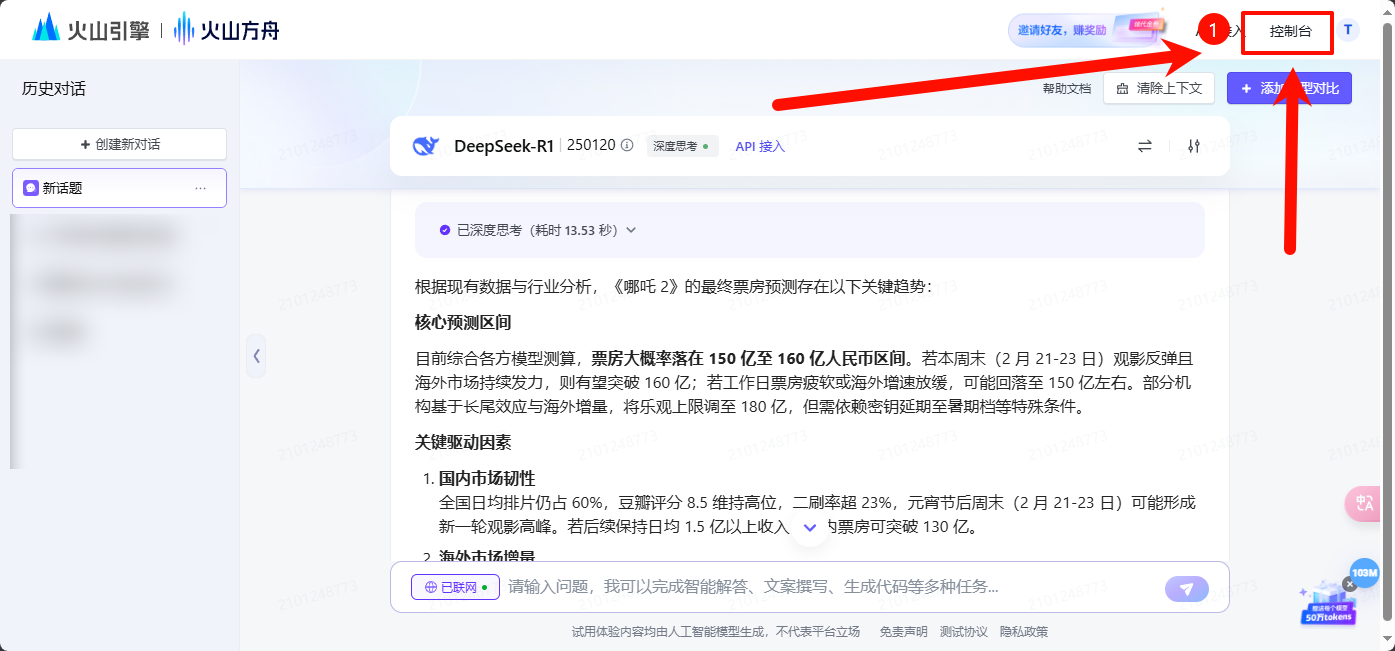This screenshot has width=1395, height=651.
Task: Open 帮助文档 help link
Action: 1067,89
